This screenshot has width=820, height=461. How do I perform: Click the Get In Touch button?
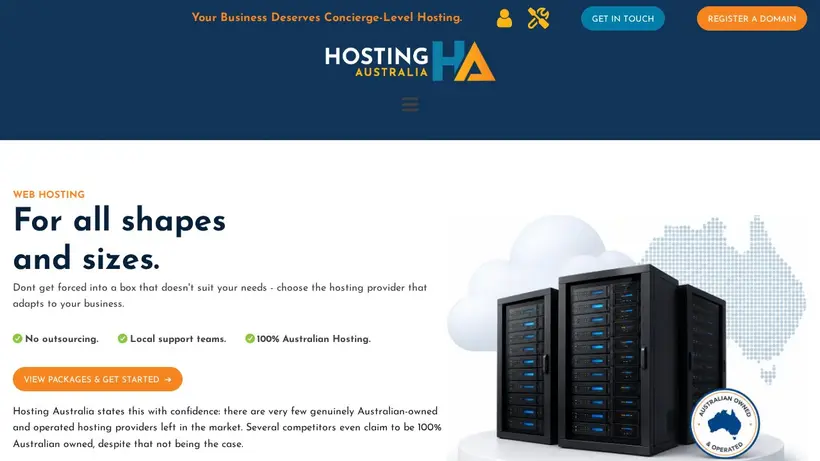(x=622, y=18)
